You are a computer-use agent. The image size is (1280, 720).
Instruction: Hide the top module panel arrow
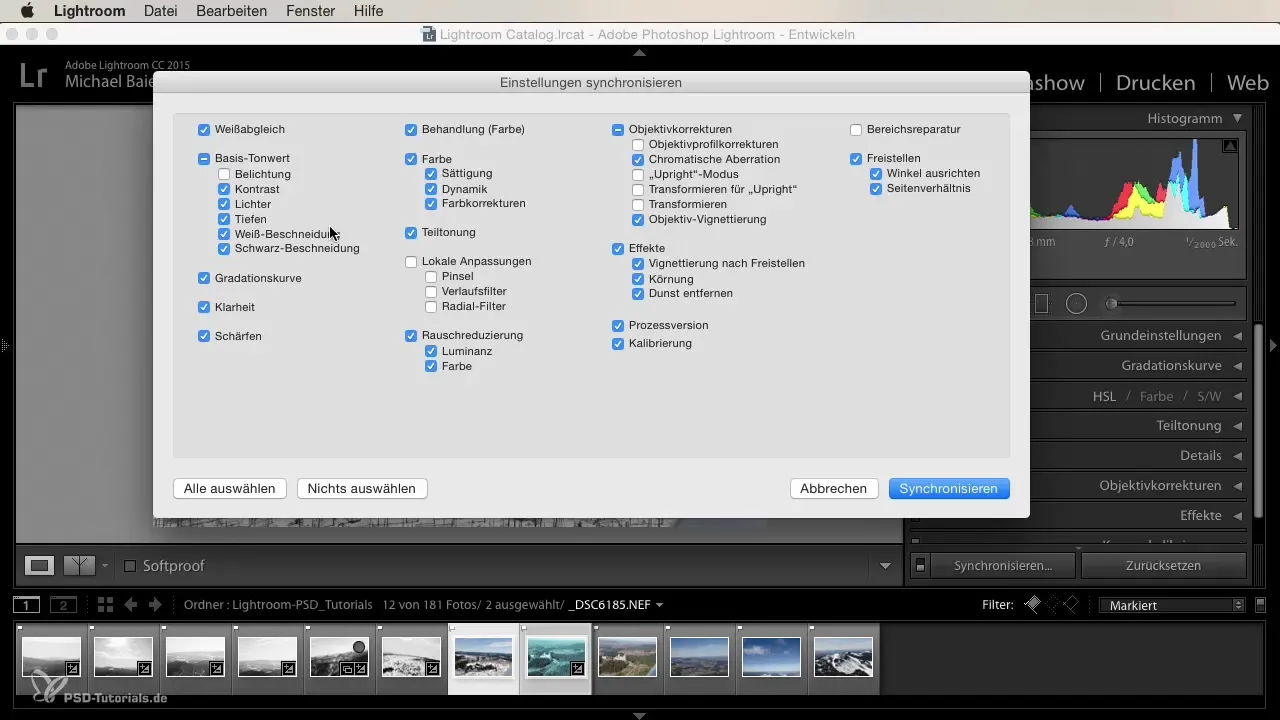pyautogui.click(x=640, y=52)
